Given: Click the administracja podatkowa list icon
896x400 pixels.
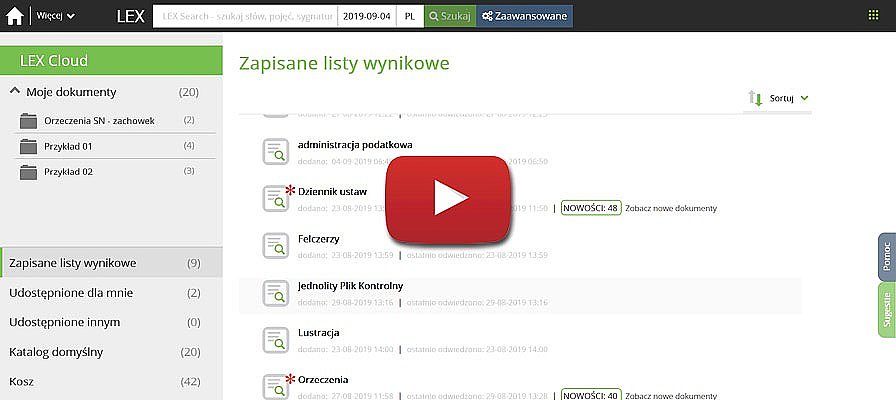Looking at the screenshot, I should (x=274, y=151).
